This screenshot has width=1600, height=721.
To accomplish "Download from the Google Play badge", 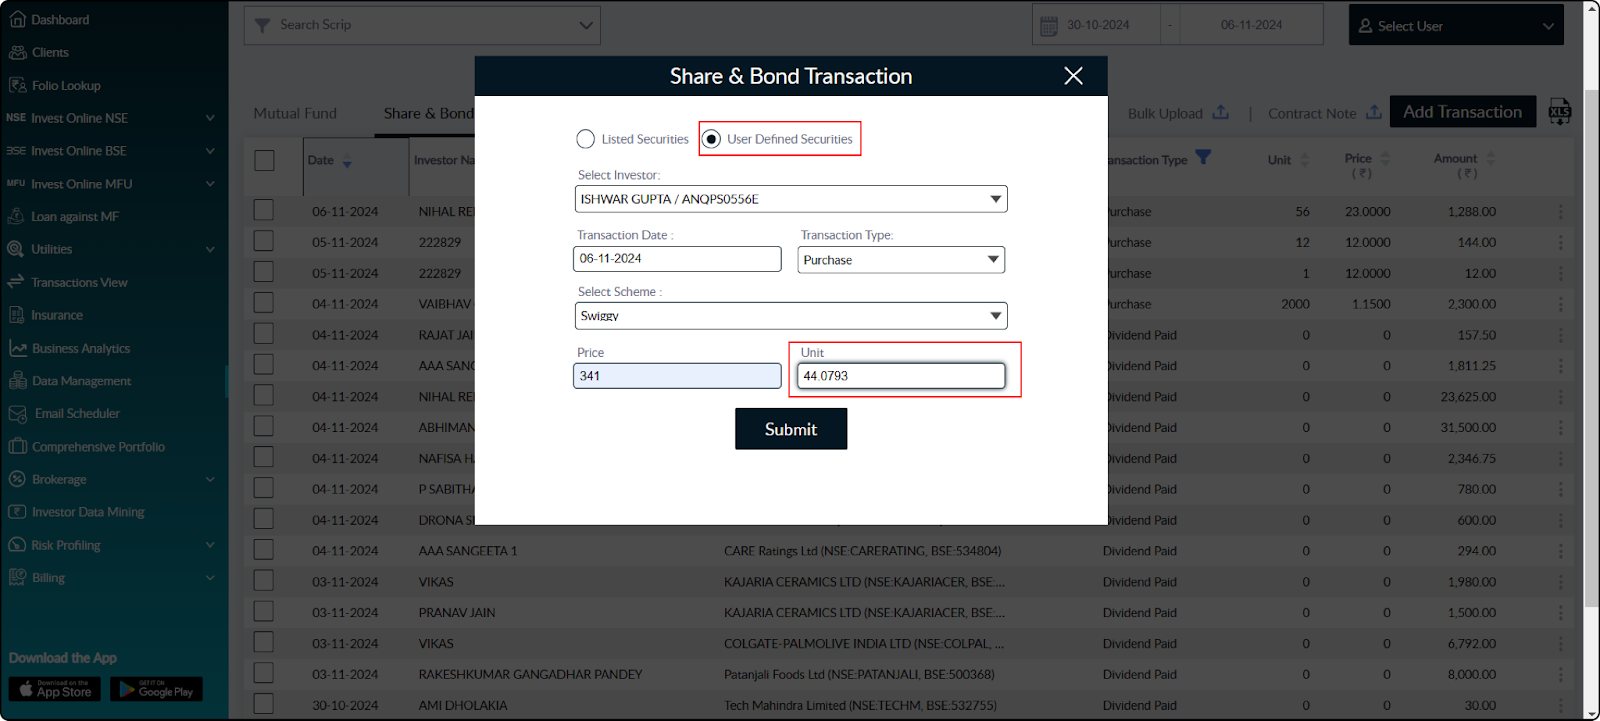I will [156, 689].
